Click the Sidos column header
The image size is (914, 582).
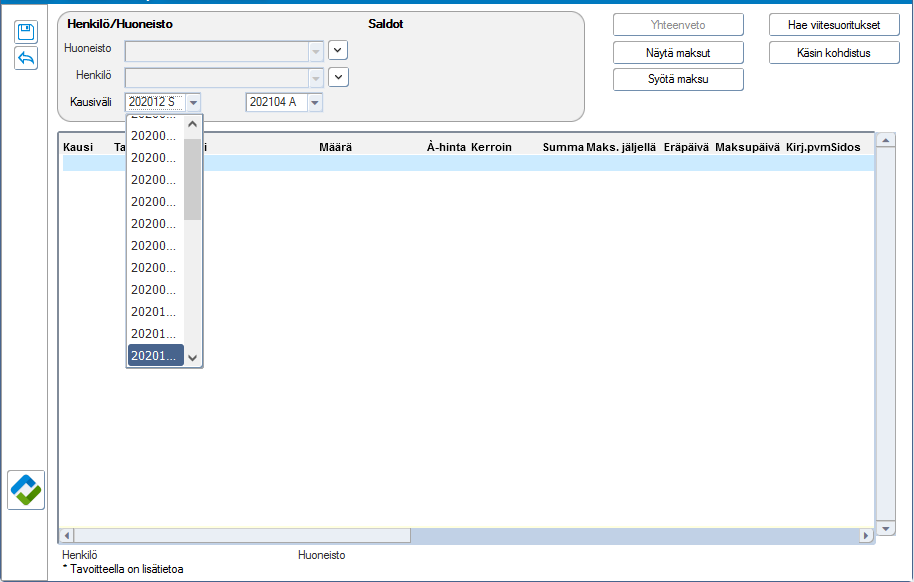845,147
